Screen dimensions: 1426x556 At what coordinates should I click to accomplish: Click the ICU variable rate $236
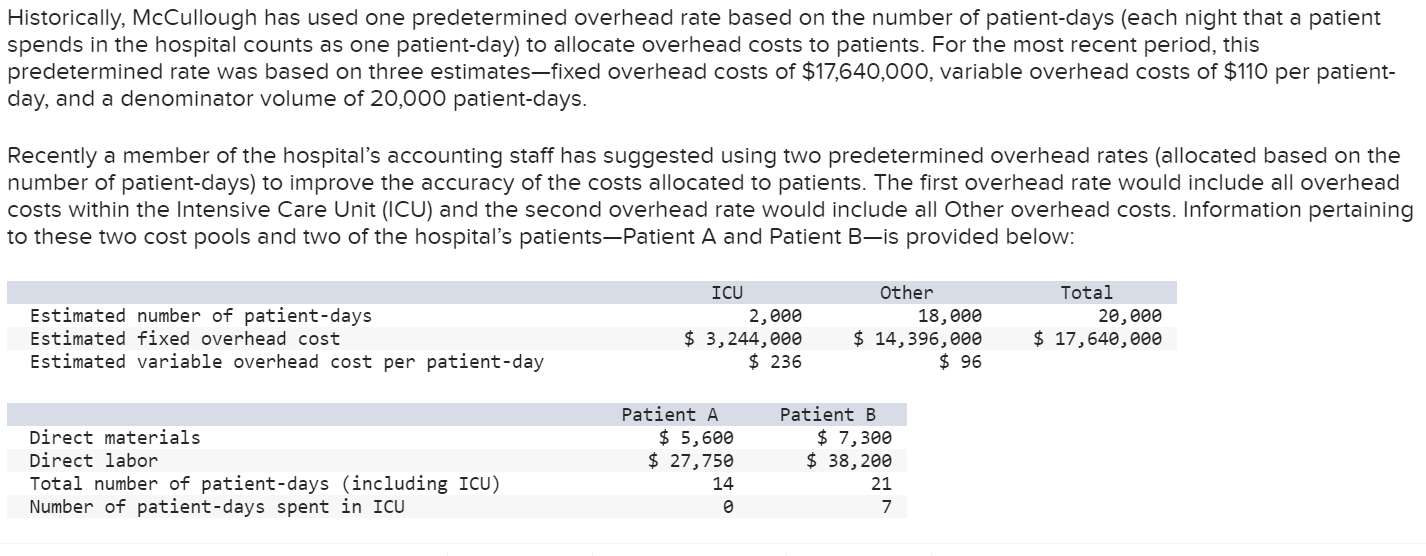coord(776,362)
